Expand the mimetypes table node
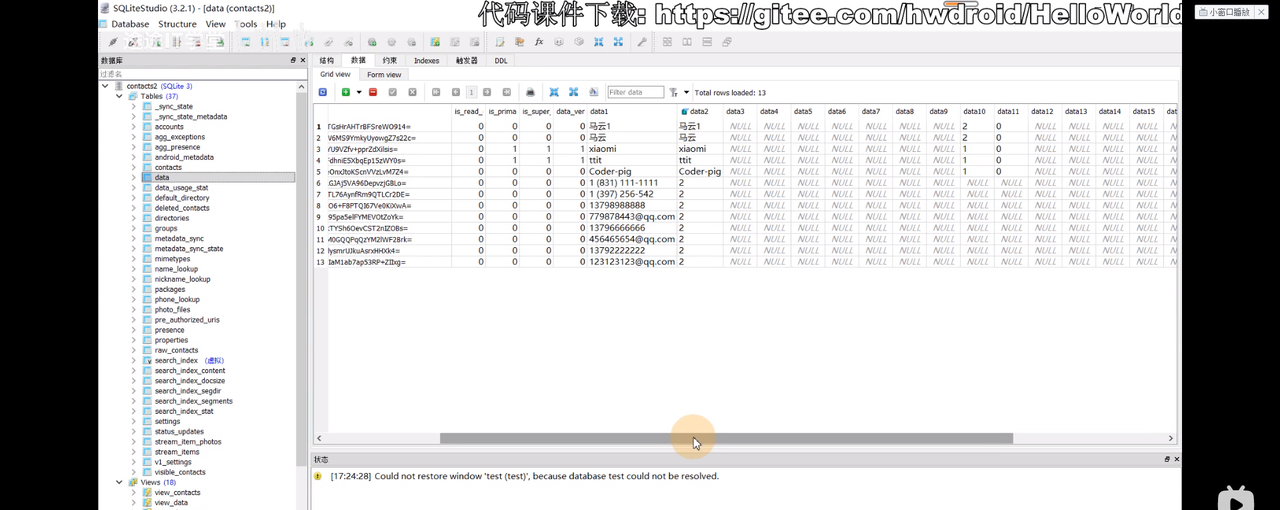 (133, 259)
